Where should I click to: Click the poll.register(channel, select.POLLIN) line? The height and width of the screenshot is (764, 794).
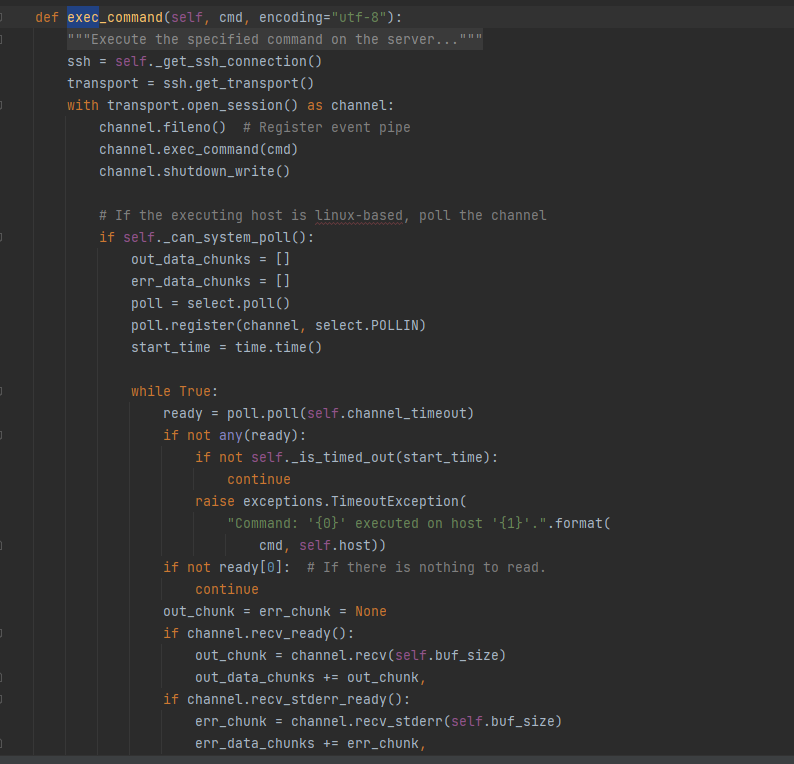tap(279, 326)
